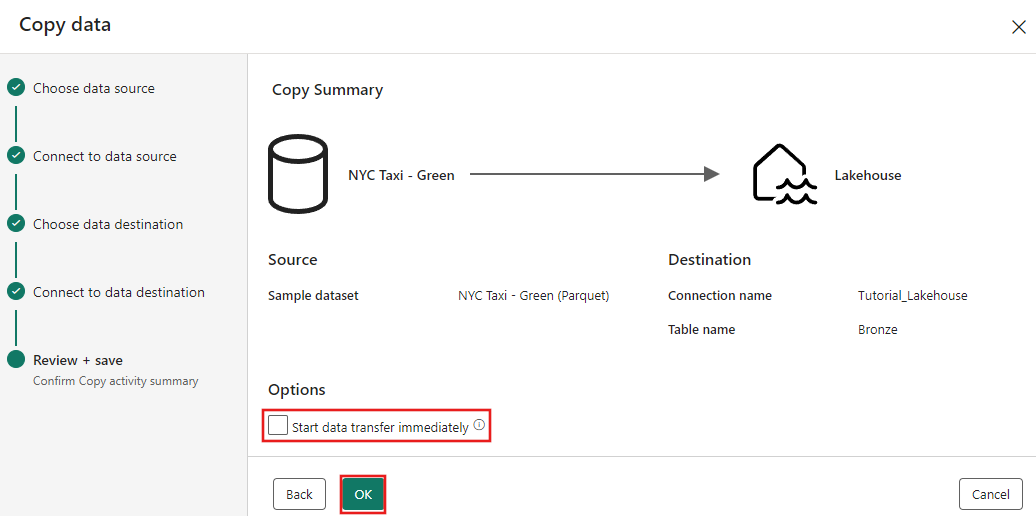
Task: Click the Lakehouse destination icon
Action: pos(786,174)
